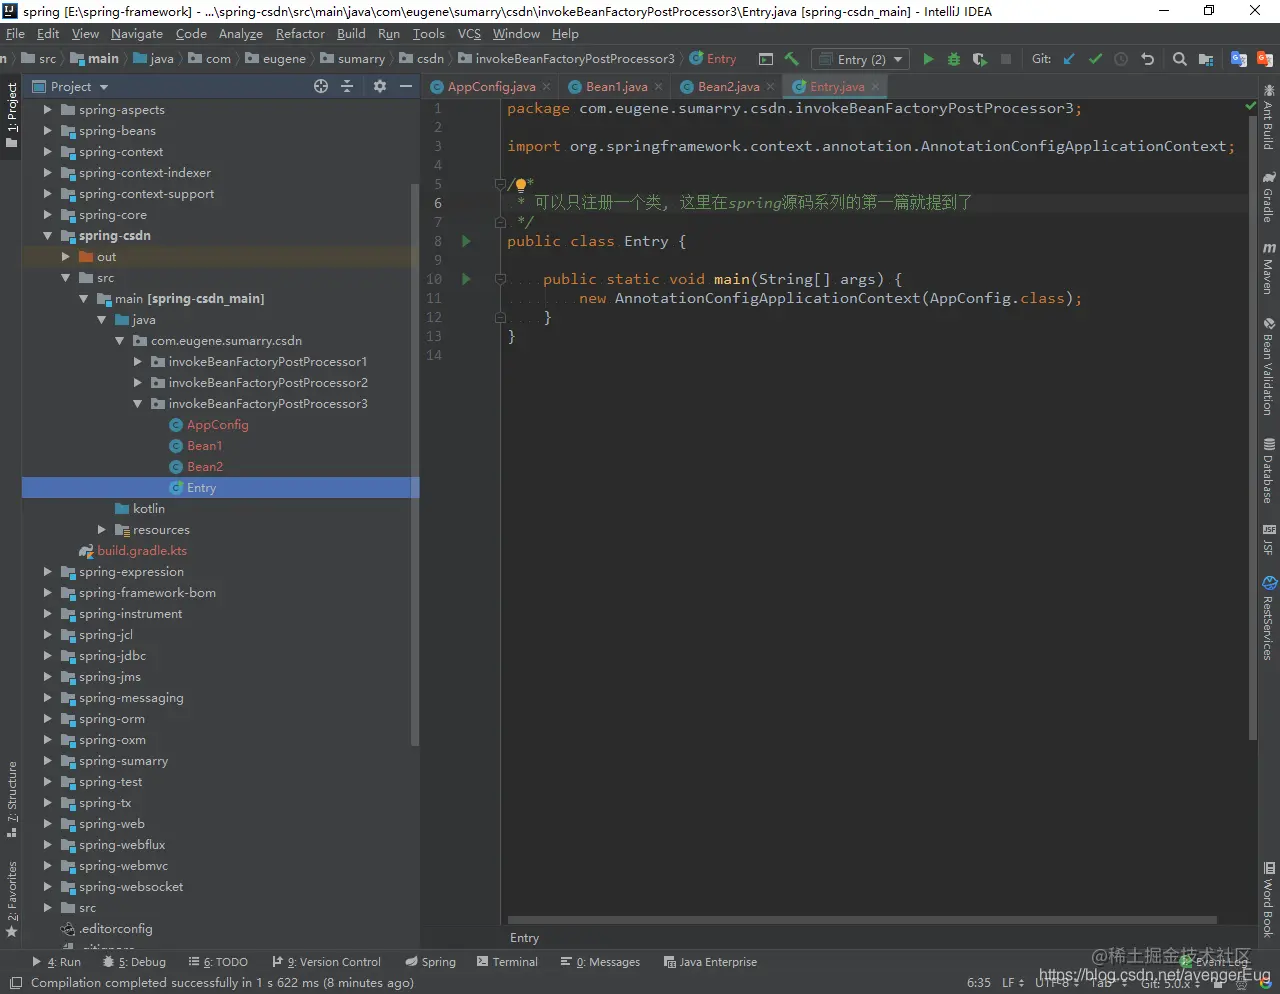Click the Project panel vertical scrollbar
This screenshot has height=994, width=1280.
point(415,464)
